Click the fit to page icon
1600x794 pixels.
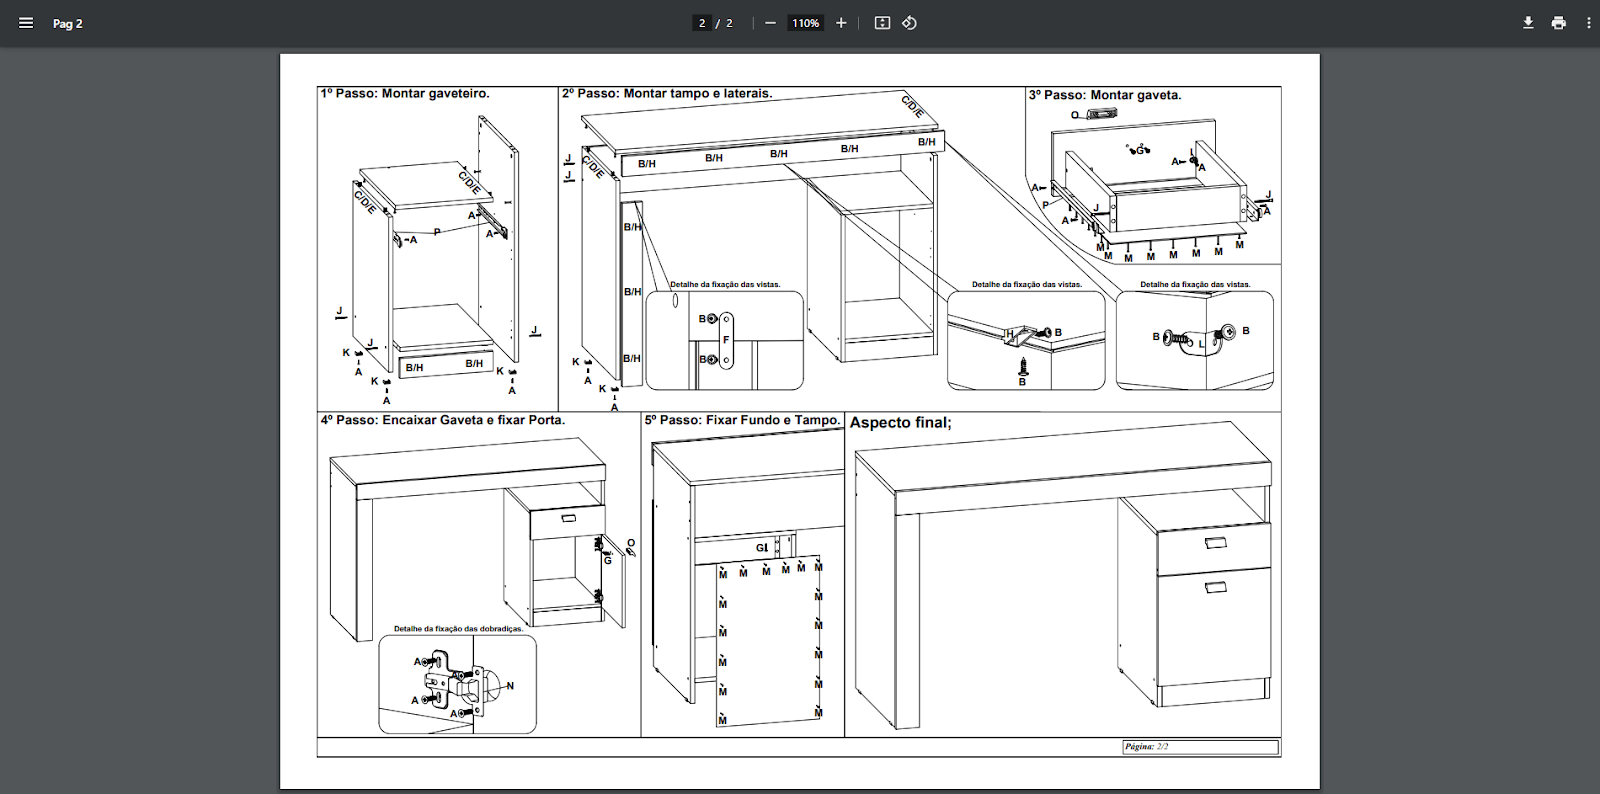click(882, 23)
